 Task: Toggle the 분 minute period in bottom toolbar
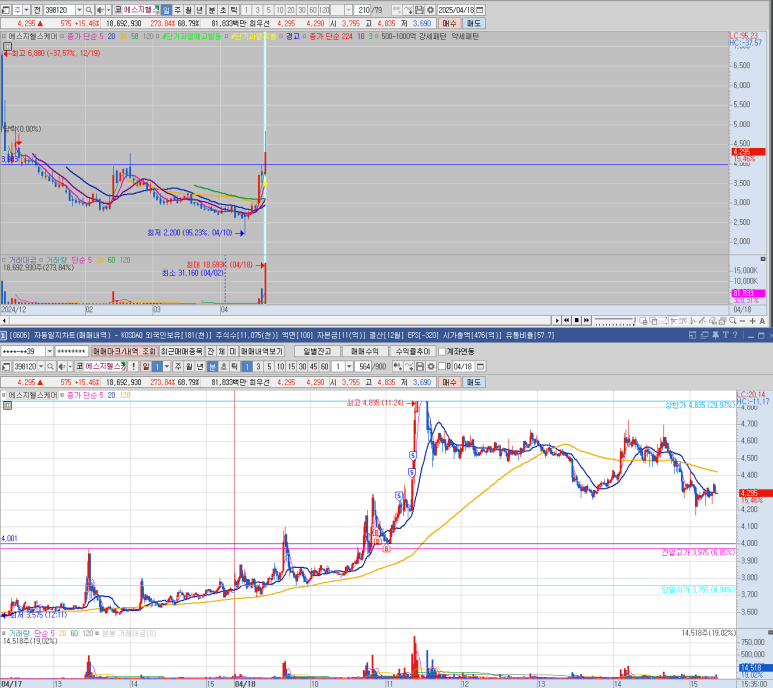[x=212, y=367]
